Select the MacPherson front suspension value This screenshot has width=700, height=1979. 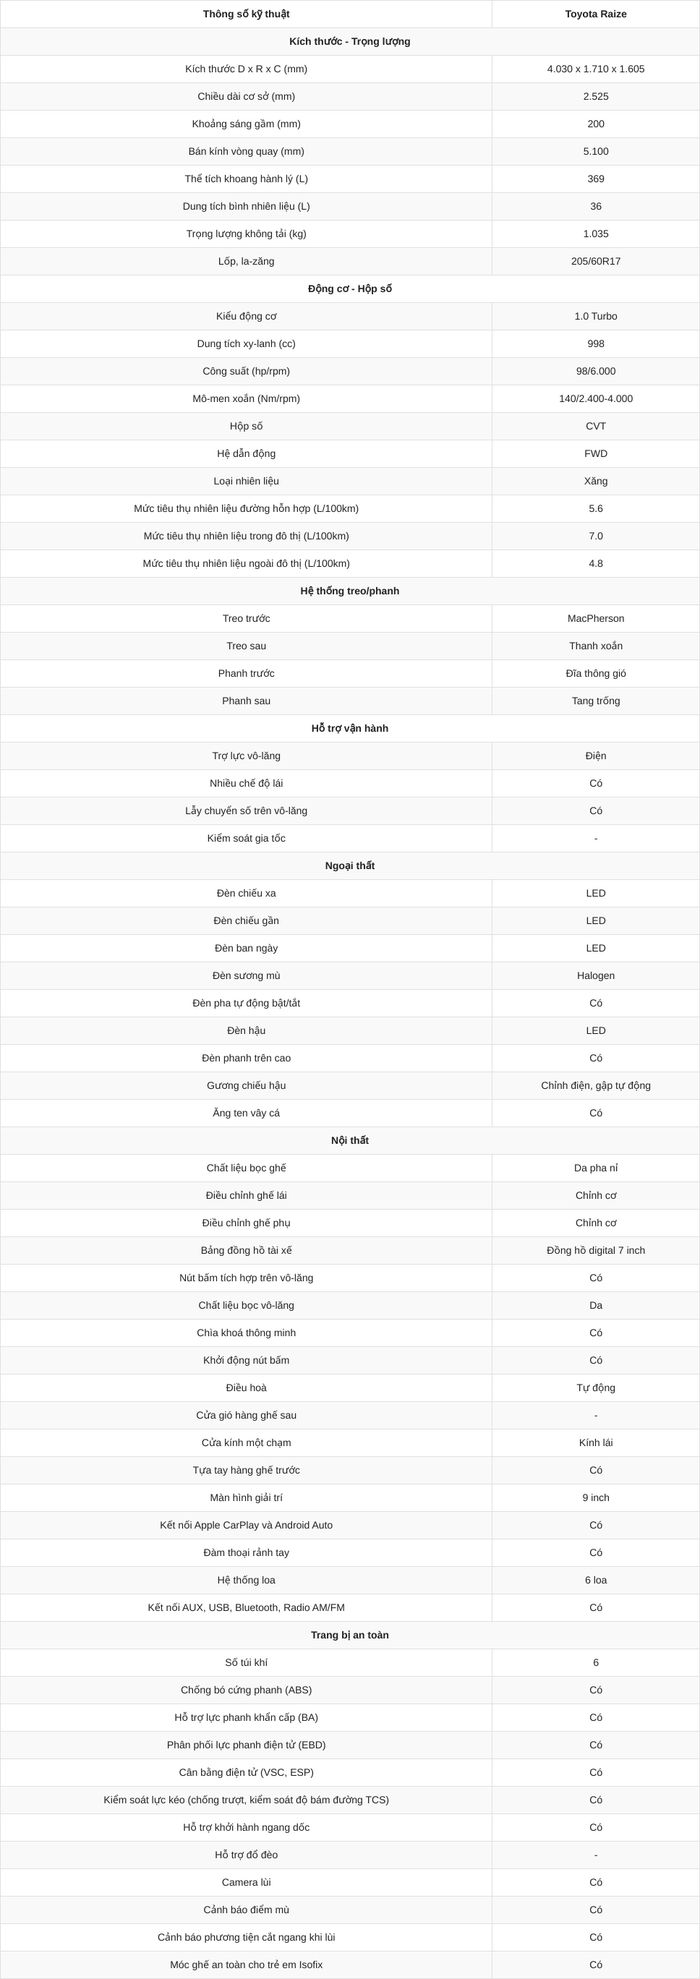coord(596,619)
